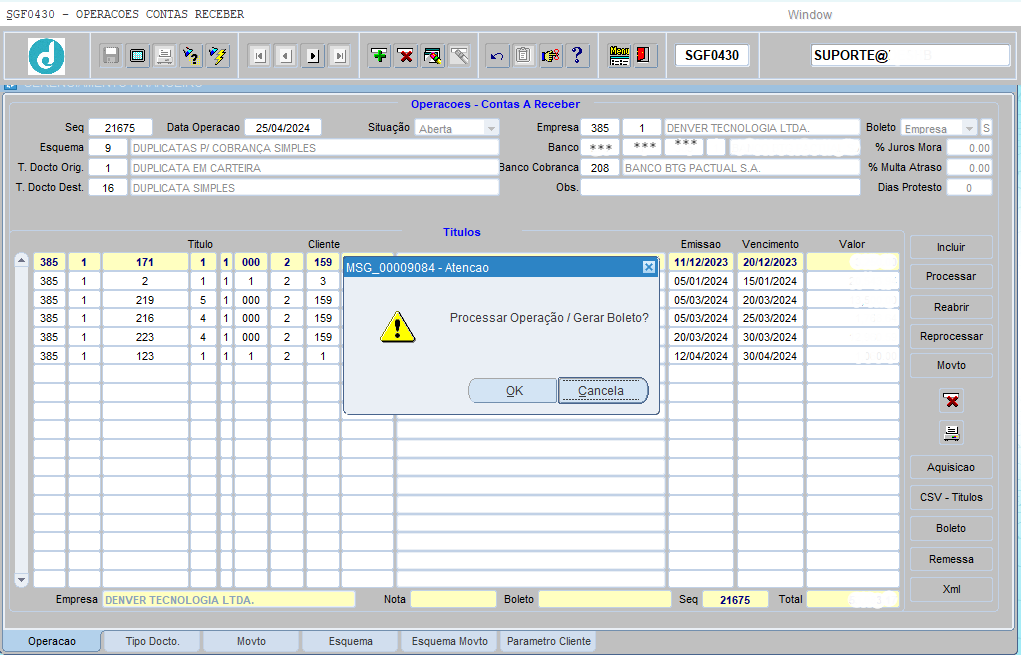Click the Reprocessar button

pos(951,336)
